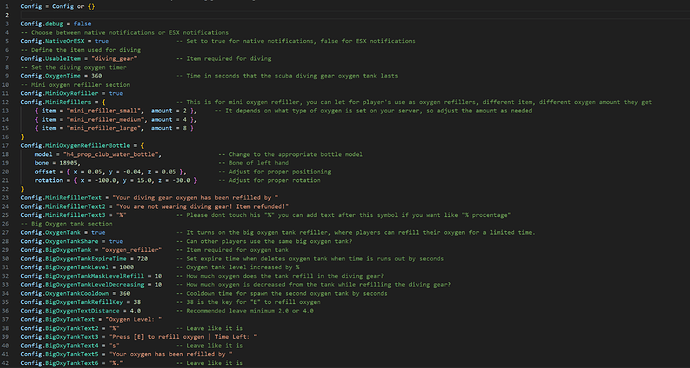The width and height of the screenshot is (690, 368).
Task: Click the comment "-- Oxygen tank level increased by %"
Action: coord(238,267)
